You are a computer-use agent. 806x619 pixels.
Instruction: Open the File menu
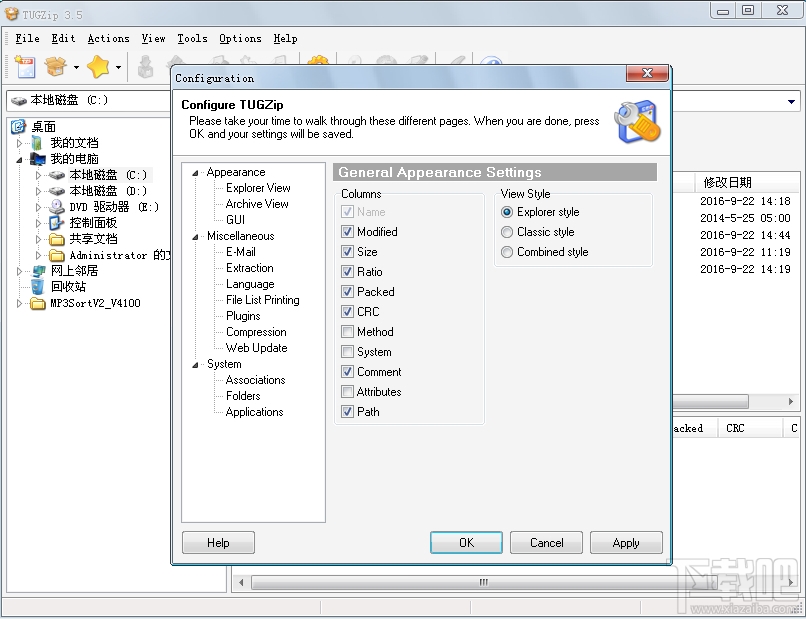(27, 39)
